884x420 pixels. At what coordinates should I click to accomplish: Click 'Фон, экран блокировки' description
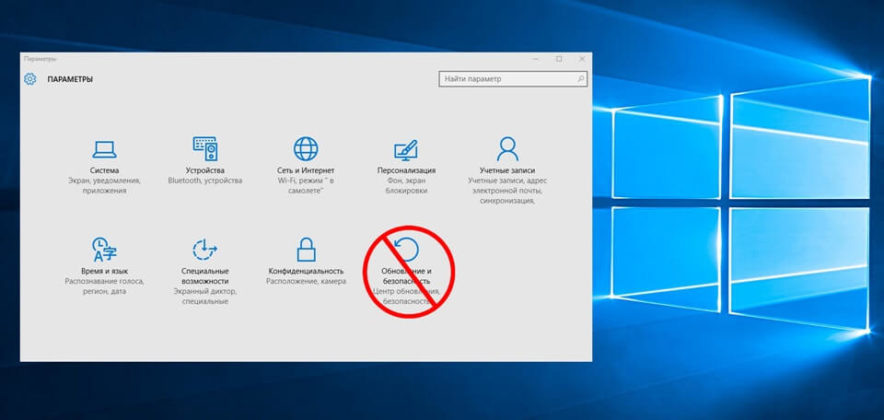pos(406,186)
